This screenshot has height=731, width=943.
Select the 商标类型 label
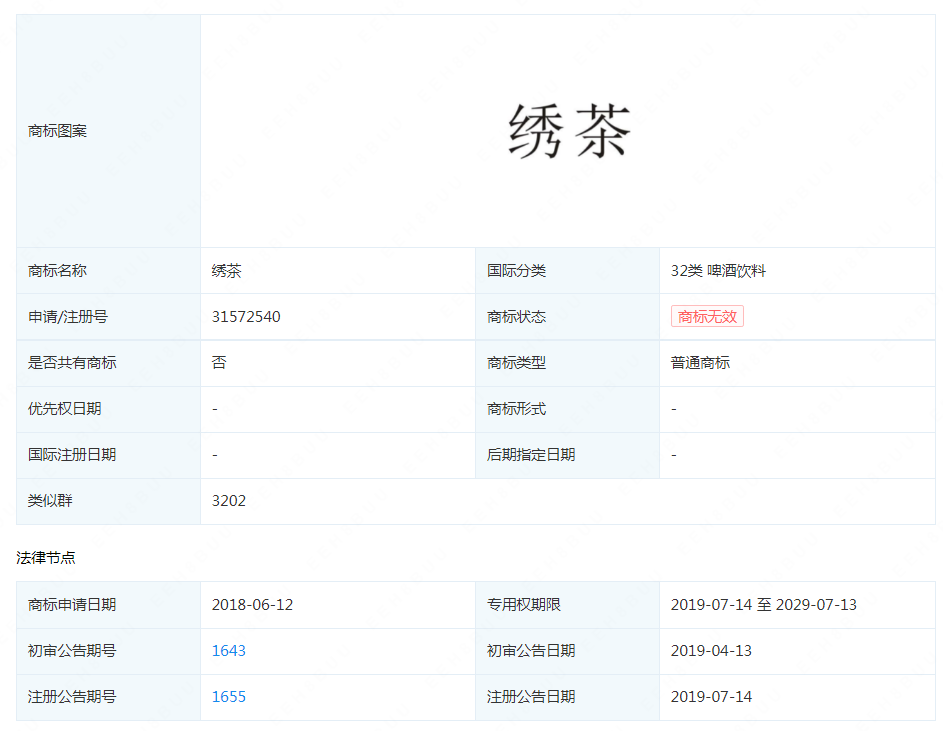(516, 363)
